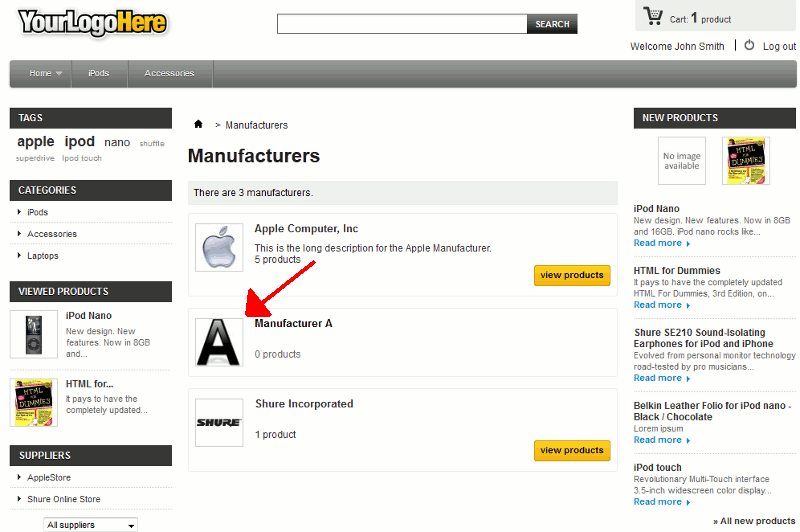Open the All suppliers dropdown
Viewport: 800px width, 532px height.
click(x=91, y=525)
